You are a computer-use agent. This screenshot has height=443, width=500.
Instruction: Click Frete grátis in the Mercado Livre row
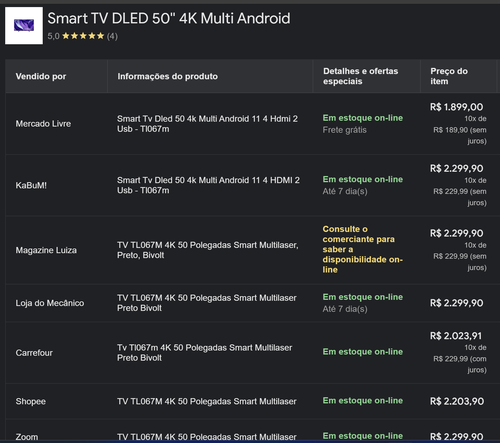coord(345,130)
